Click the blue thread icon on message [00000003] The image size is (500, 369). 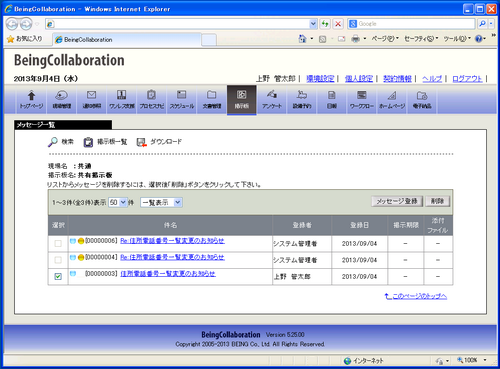tap(73, 274)
